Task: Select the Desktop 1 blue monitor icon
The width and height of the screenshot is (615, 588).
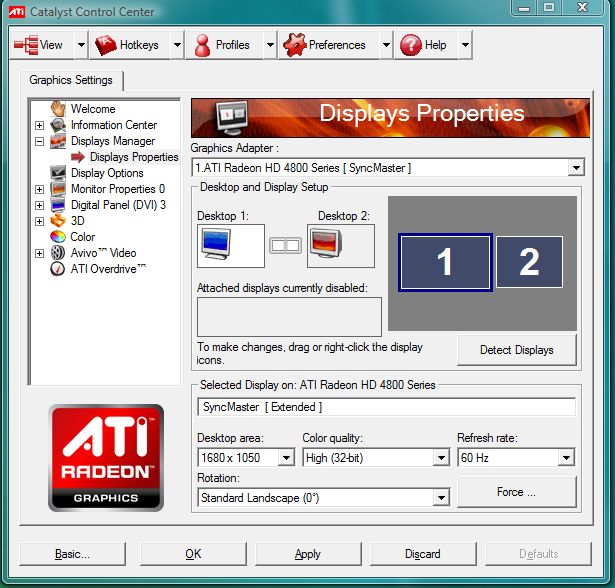Action: pyautogui.click(x=216, y=244)
